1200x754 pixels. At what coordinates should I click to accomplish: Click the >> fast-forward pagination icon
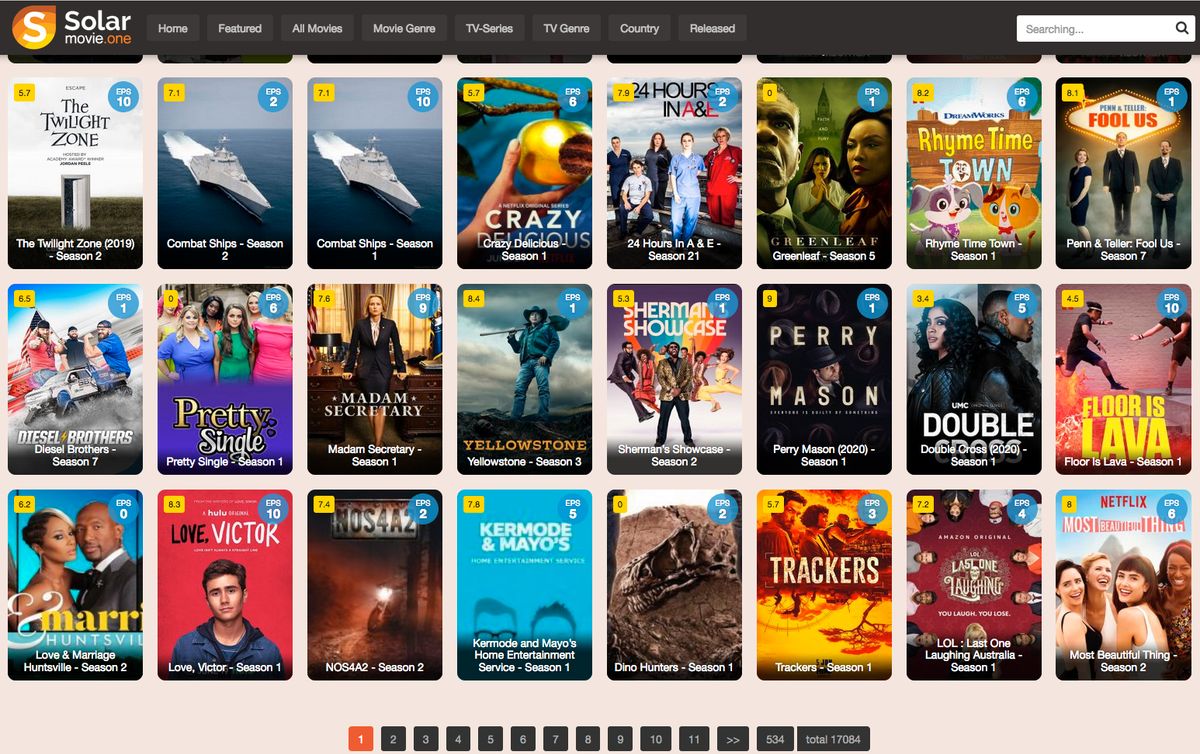tap(734, 738)
